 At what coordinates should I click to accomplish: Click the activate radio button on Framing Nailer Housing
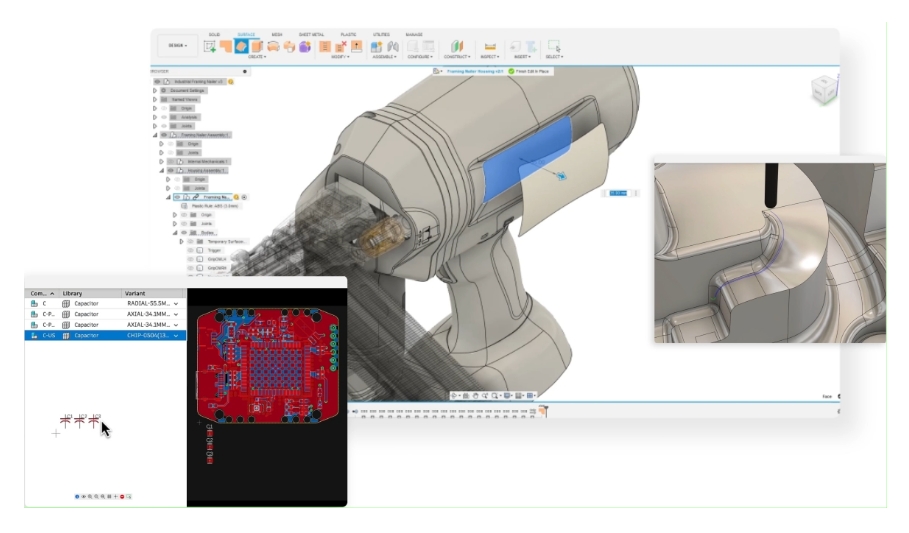[244, 197]
